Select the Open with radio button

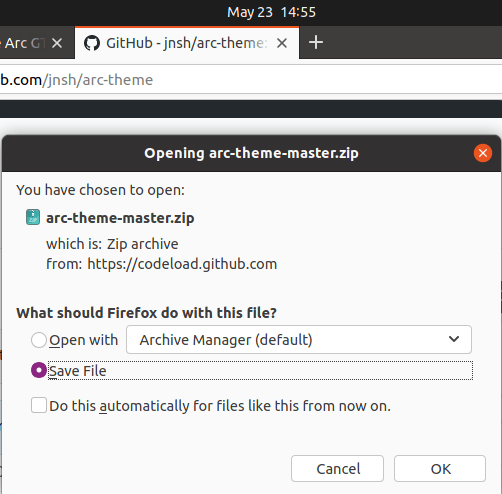coord(39,340)
